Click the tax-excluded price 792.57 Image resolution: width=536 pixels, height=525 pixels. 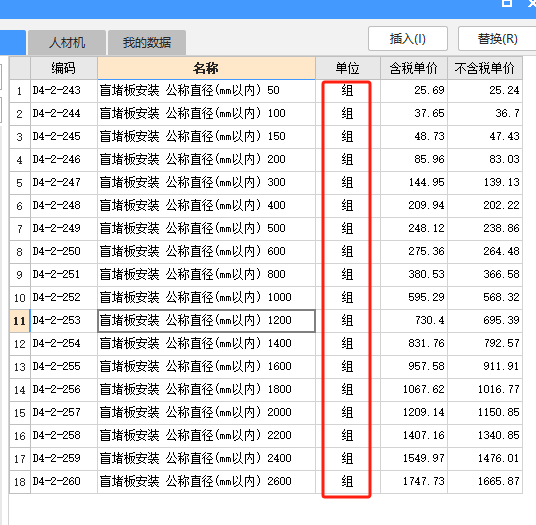click(x=485, y=344)
